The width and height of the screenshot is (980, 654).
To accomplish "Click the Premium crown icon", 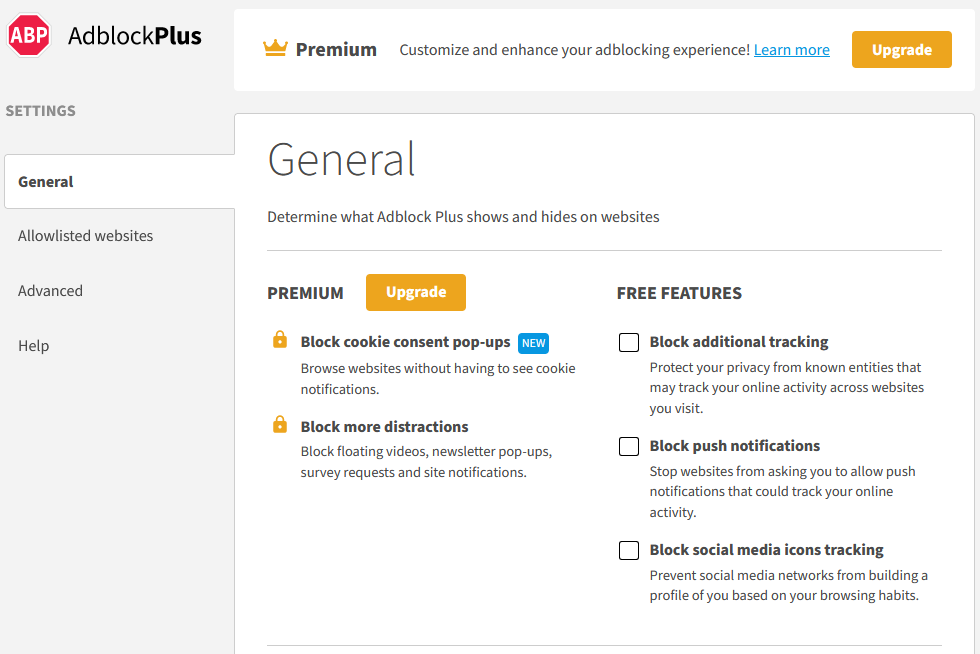I will pos(275,49).
